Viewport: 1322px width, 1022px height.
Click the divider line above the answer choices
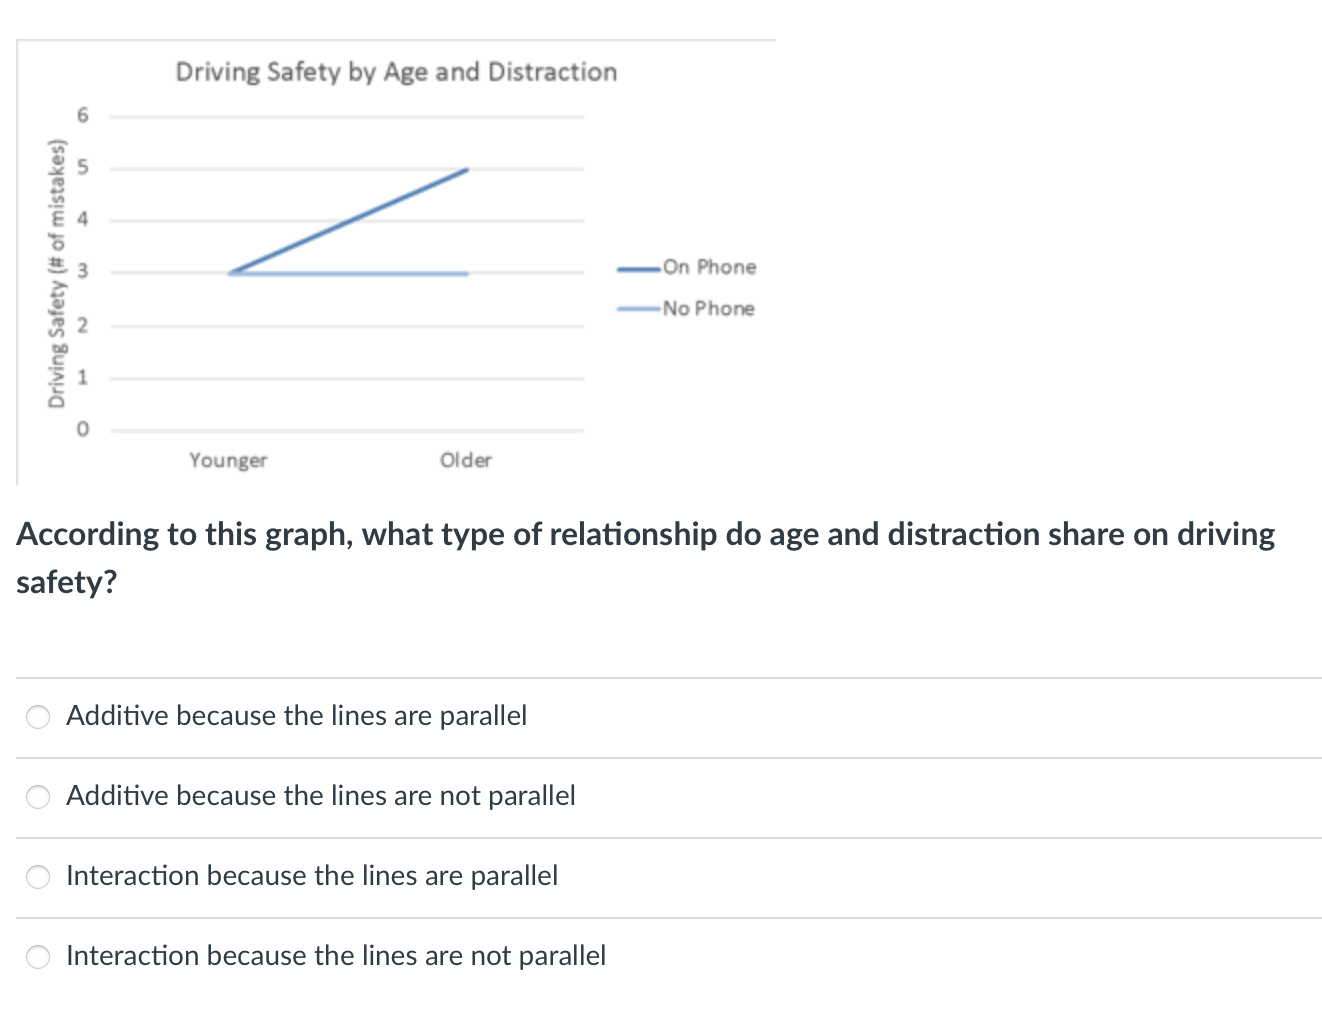tap(660, 676)
